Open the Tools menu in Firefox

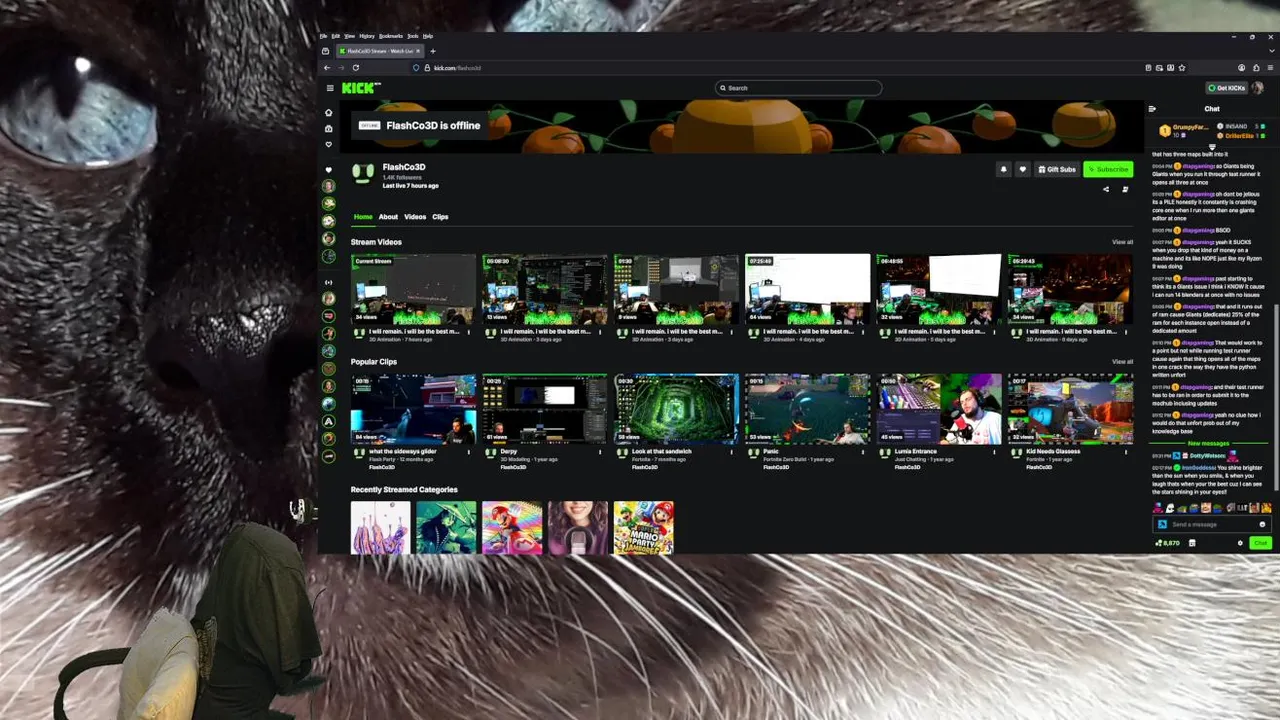[412, 36]
